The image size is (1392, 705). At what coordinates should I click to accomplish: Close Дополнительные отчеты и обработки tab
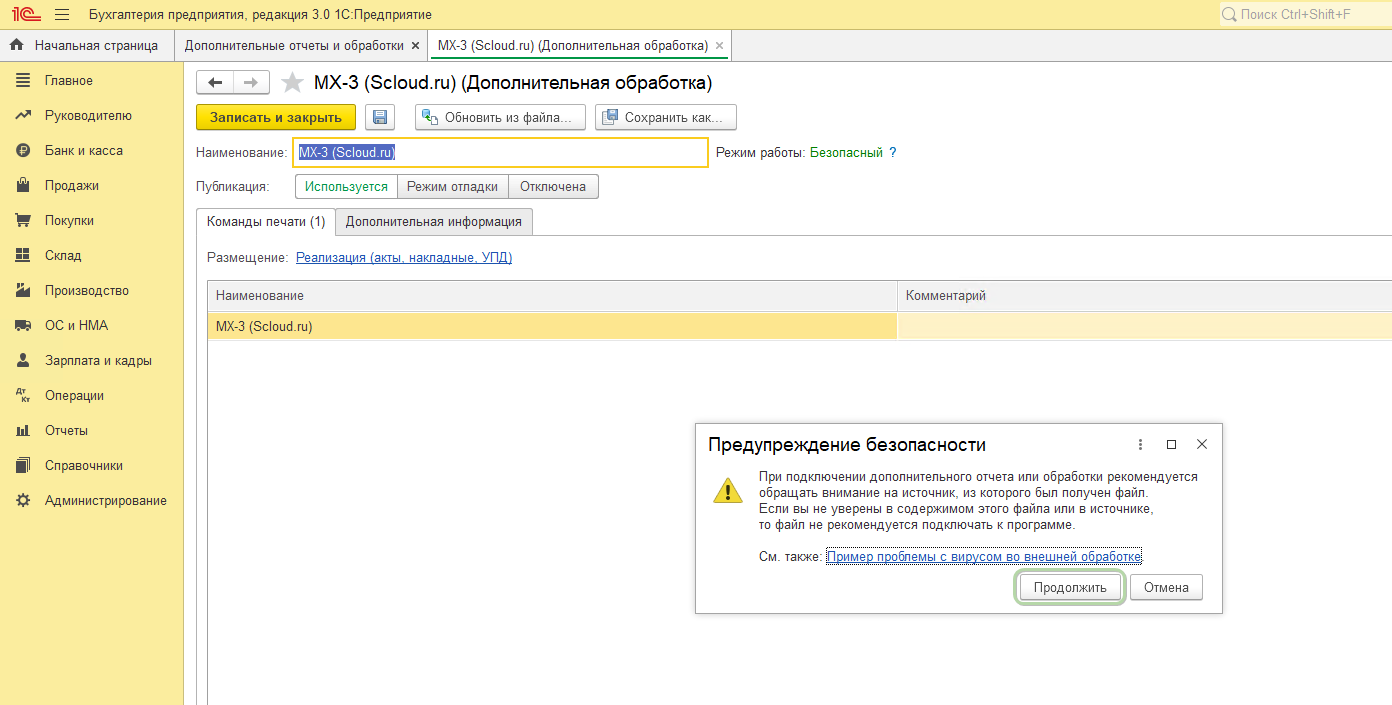point(416,46)
